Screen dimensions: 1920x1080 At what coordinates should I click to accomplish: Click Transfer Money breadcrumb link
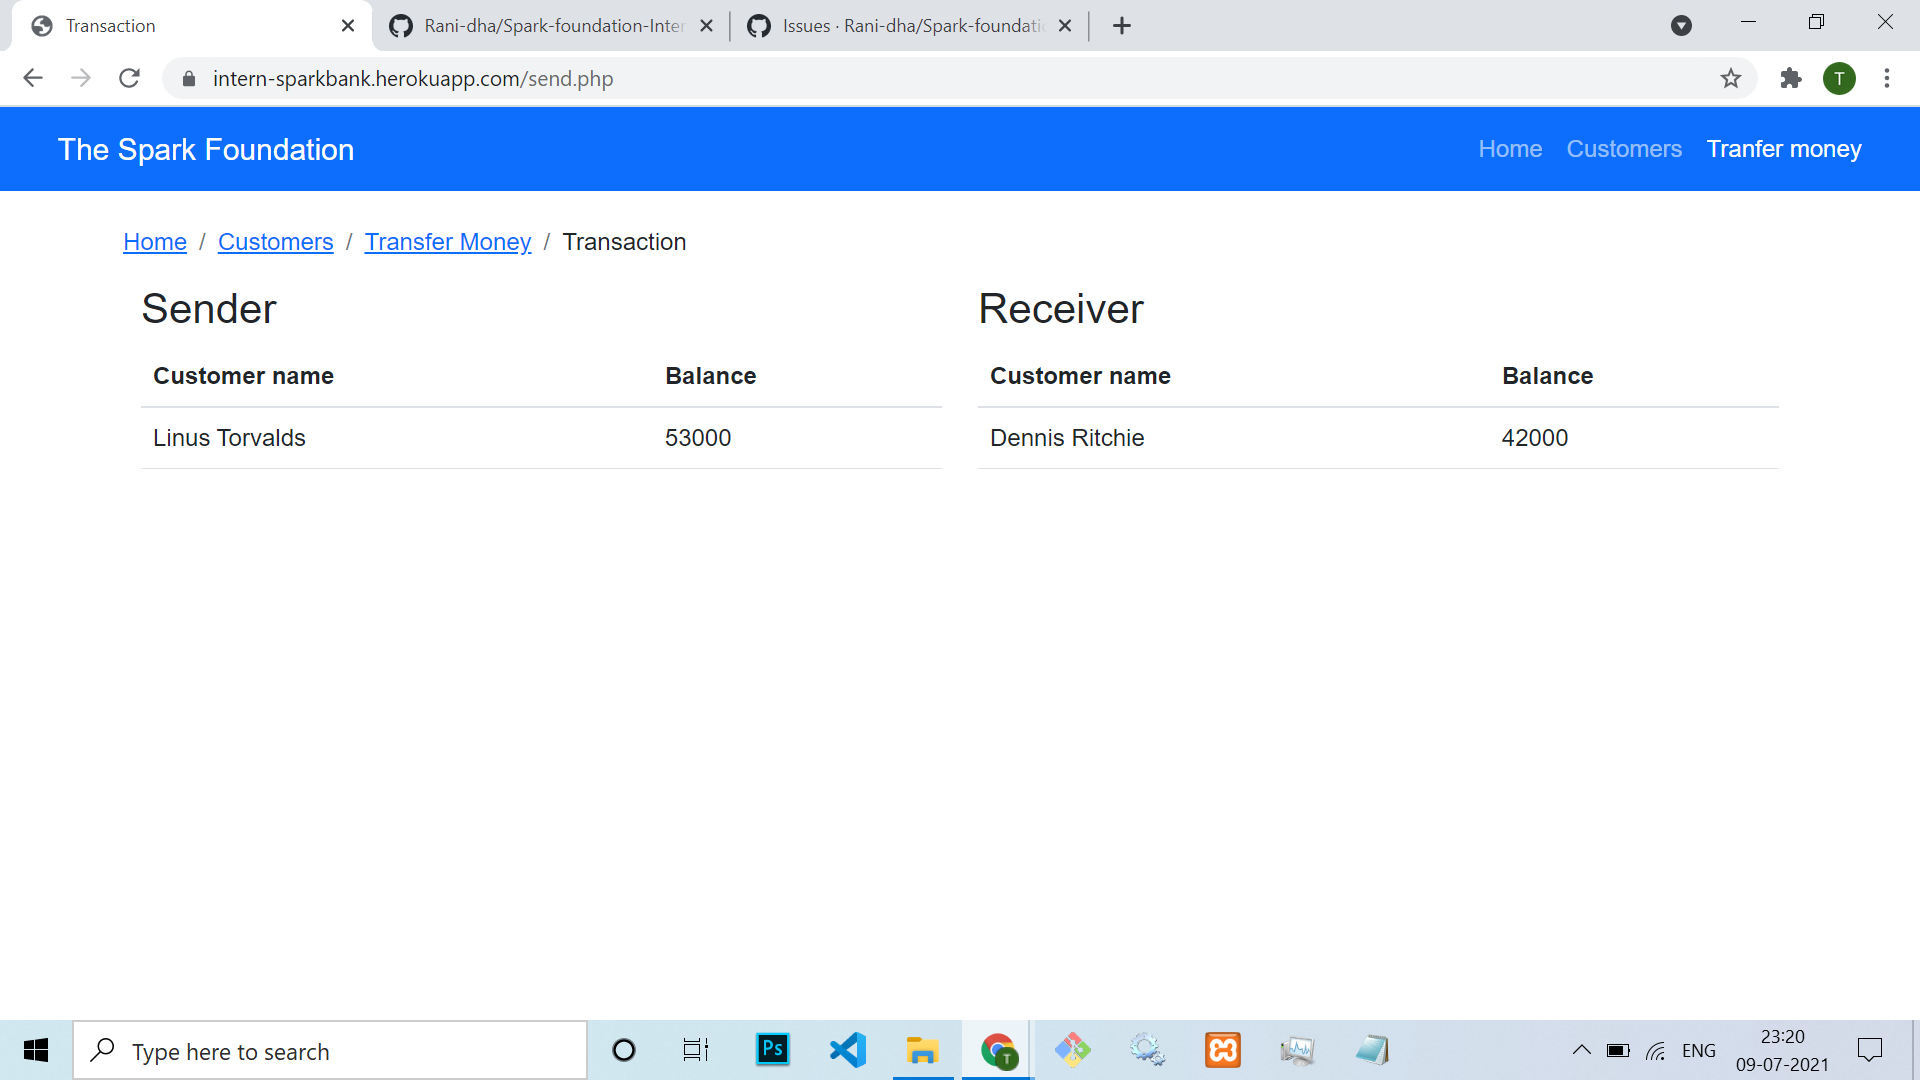[x=447, y=242]
